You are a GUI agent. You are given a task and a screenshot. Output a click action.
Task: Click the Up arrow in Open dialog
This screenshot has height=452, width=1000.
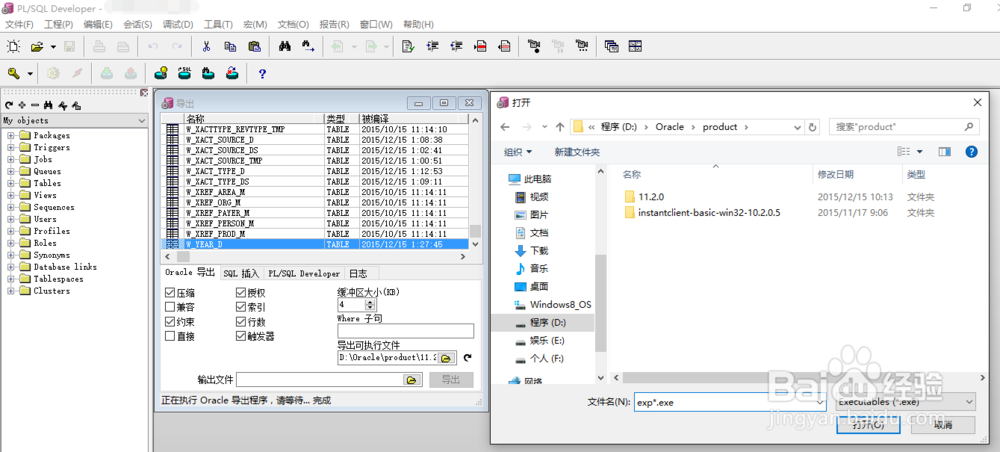[559, 127]
